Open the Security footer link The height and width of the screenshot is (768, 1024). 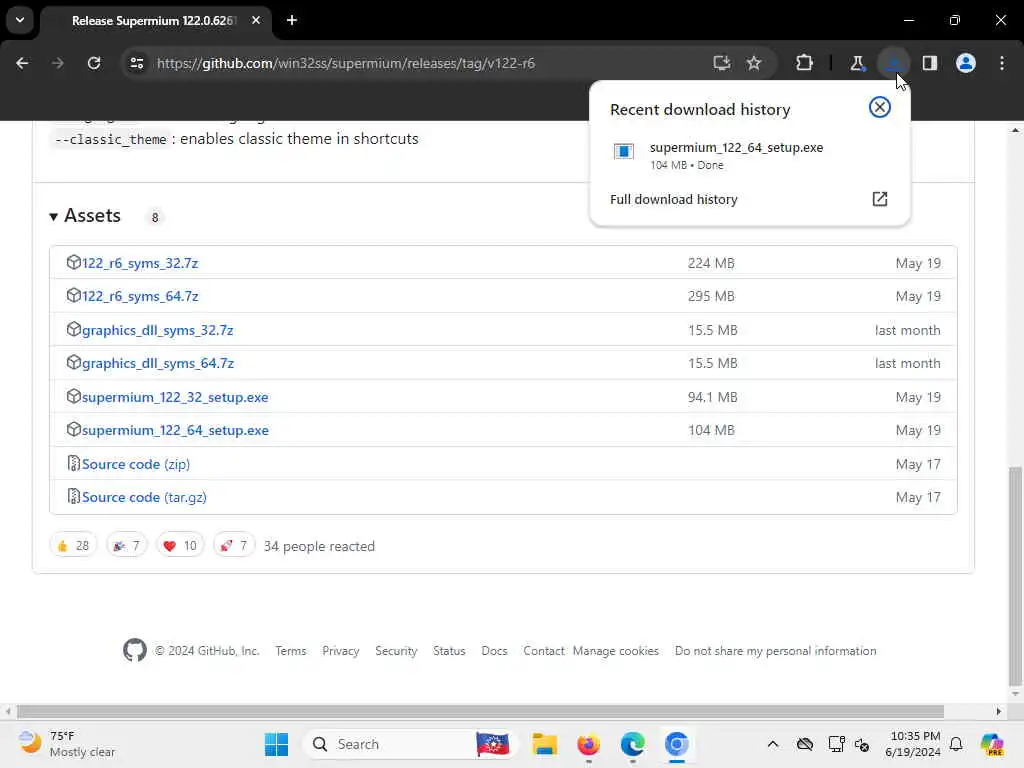pyautogui.click(x=396, y=651)
